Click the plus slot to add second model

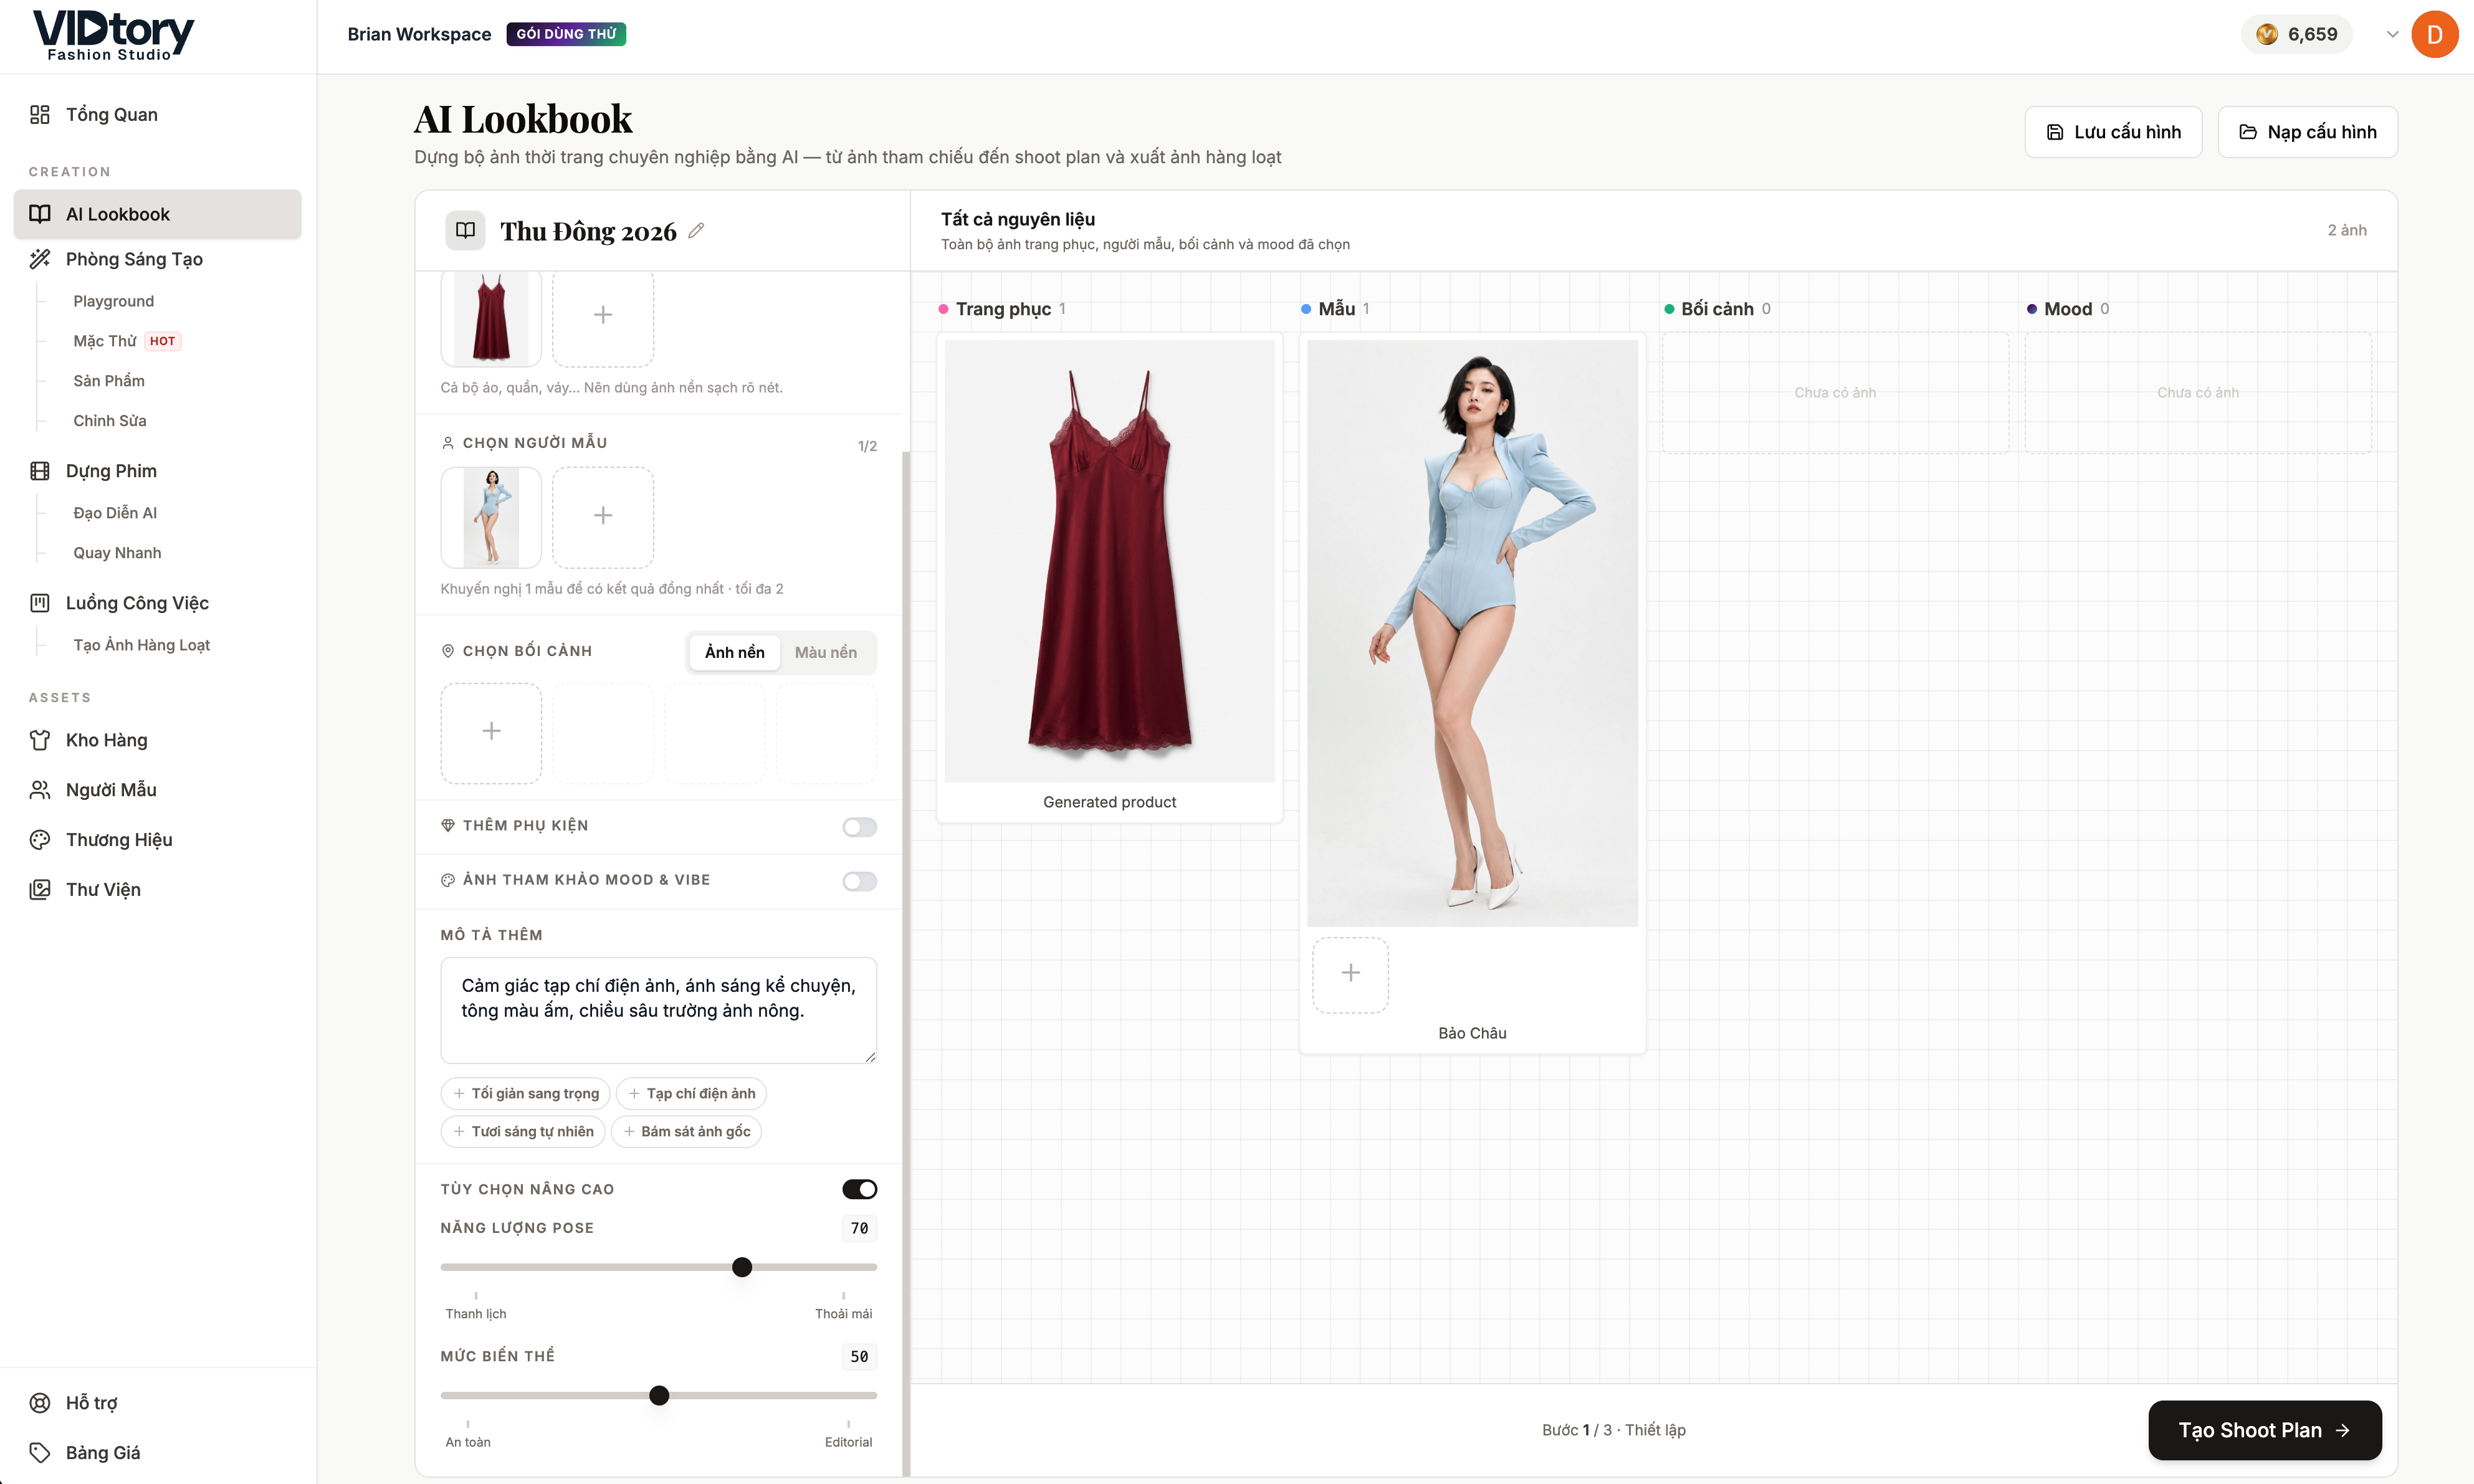[x=603, y=516]
